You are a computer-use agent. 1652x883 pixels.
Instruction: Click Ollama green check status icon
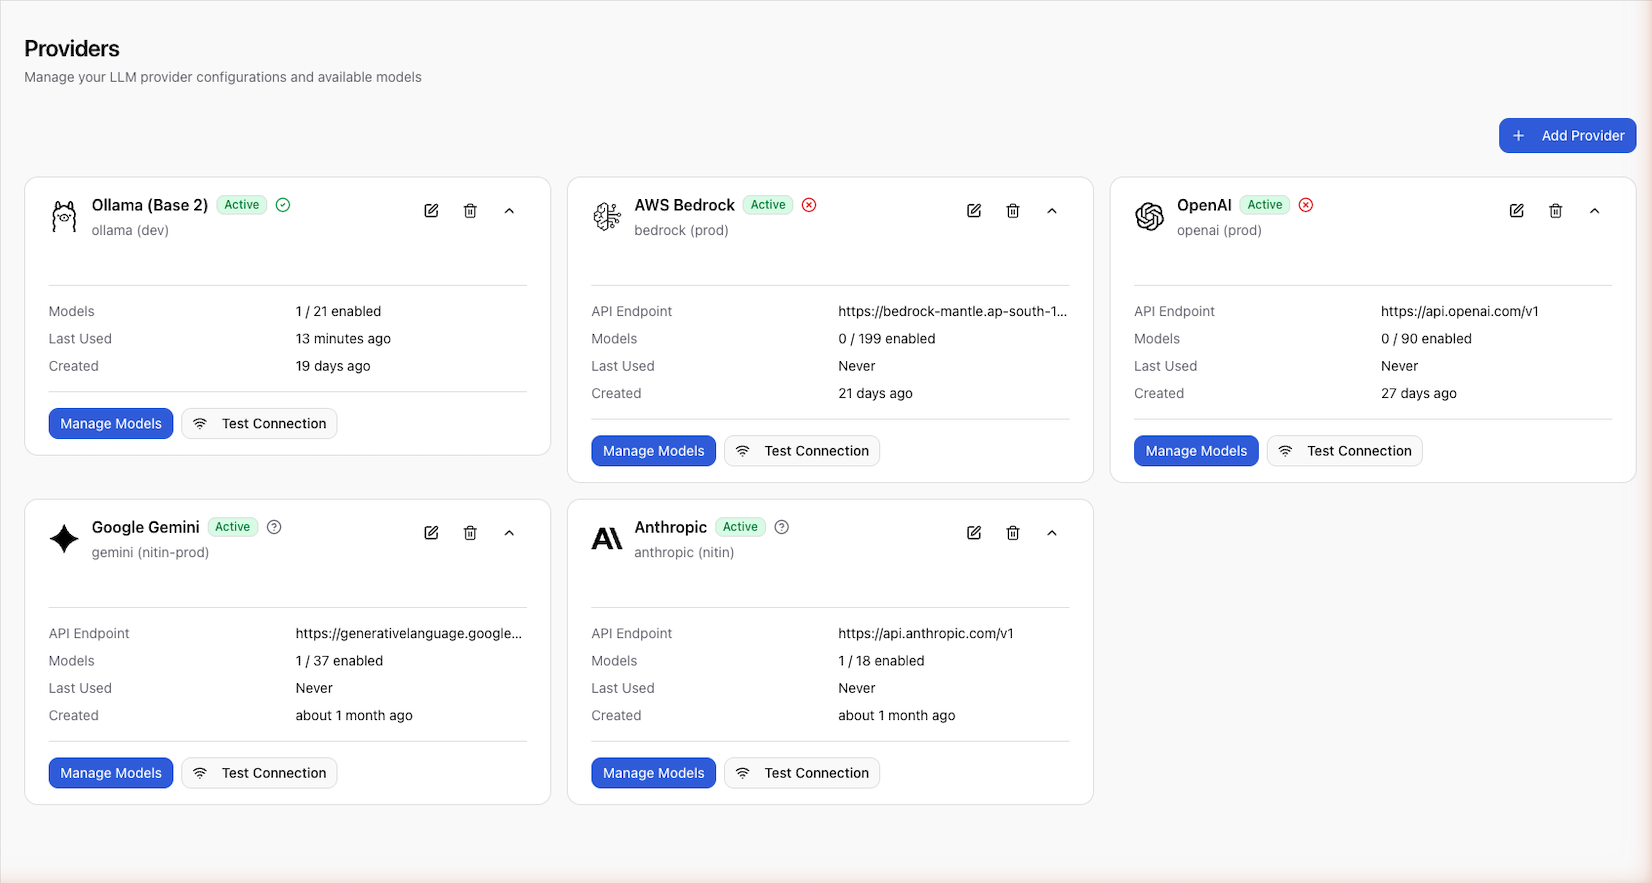[x=283, y=205]
